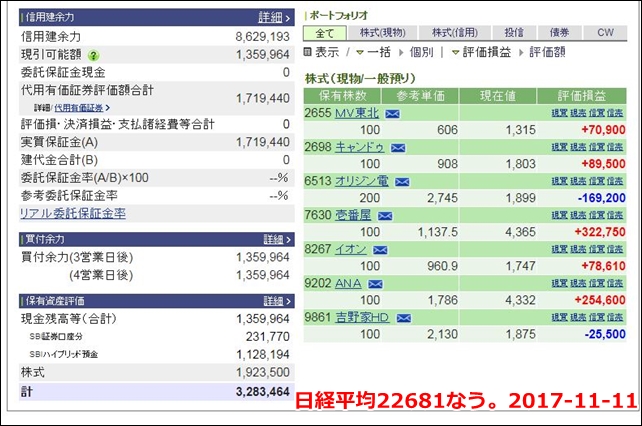
Task: Click the 株式(現物/一般預り) section heading
Action: coord(360,79)
